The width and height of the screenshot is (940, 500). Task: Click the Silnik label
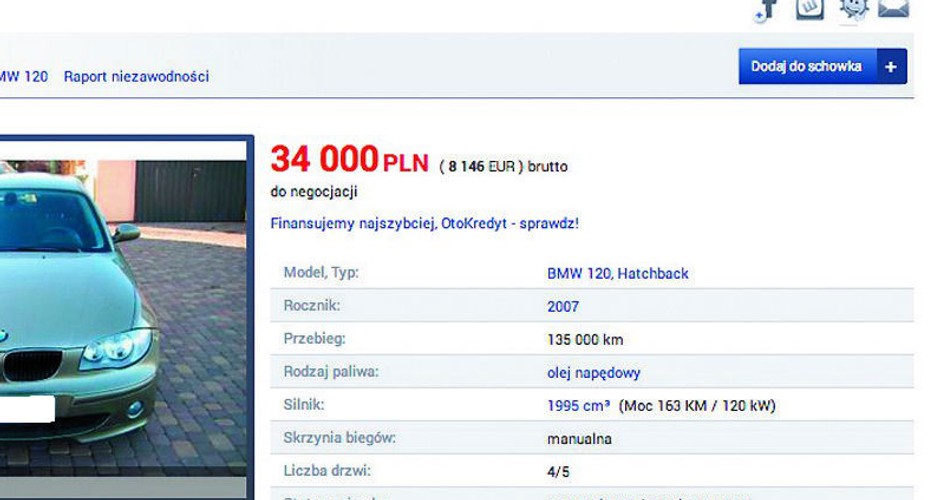tap(304, 405)
